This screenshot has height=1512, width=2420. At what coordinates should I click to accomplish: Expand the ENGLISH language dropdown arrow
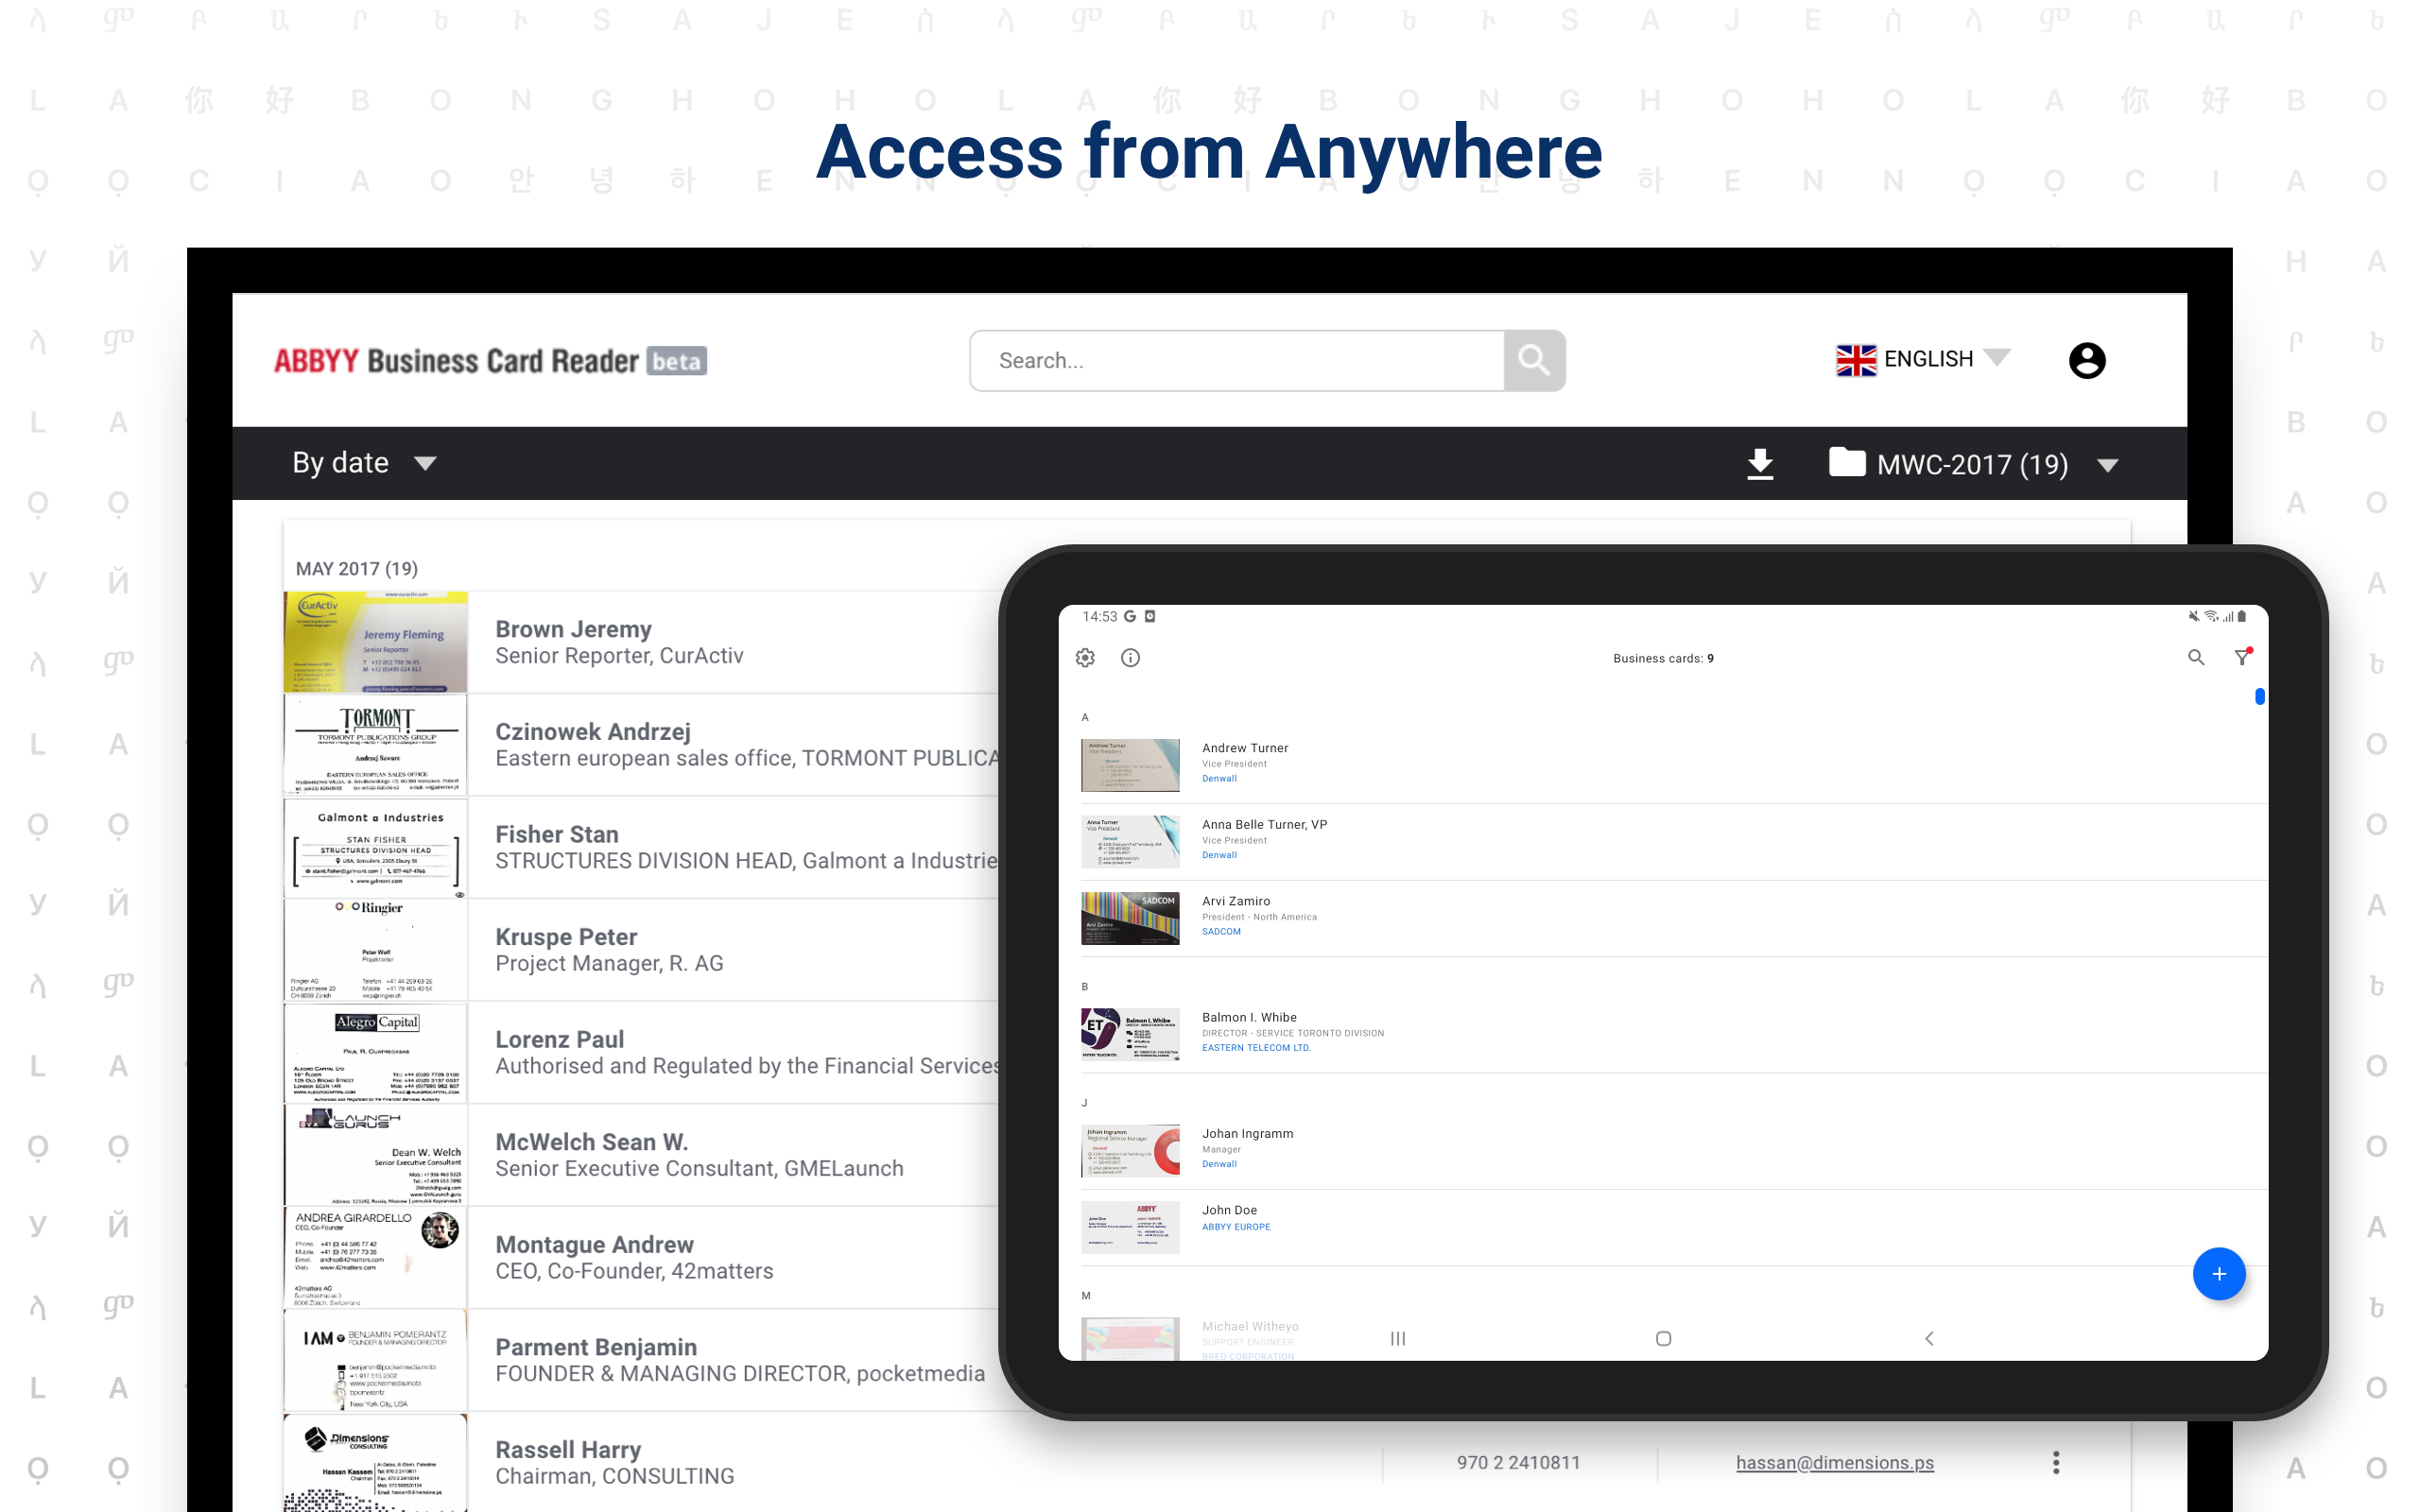click(1997, 358)
